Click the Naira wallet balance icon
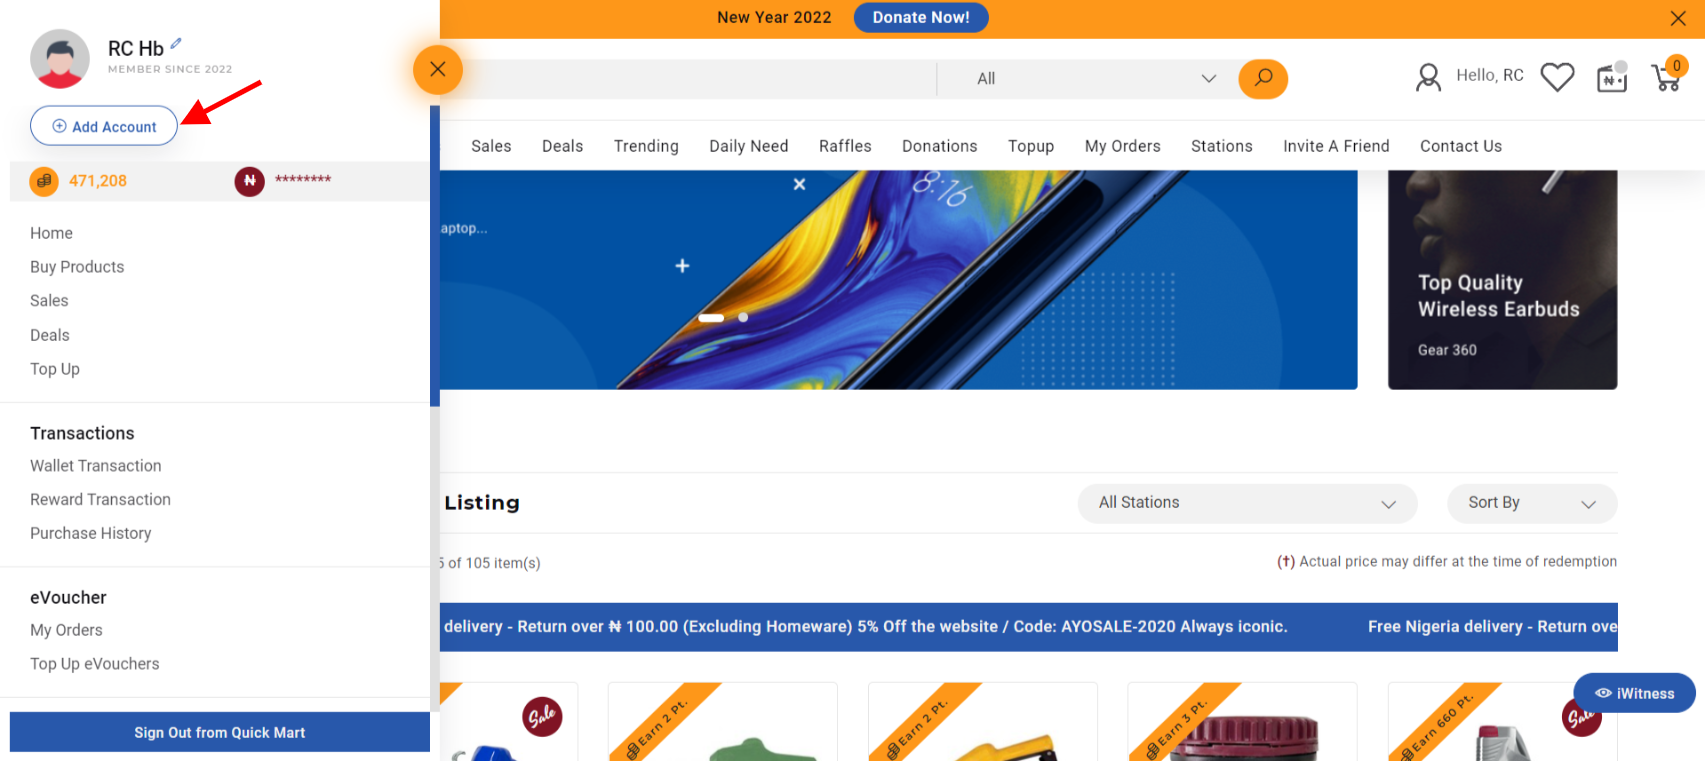This screenshot has height=761, width=1705. (x=249, y=181)
